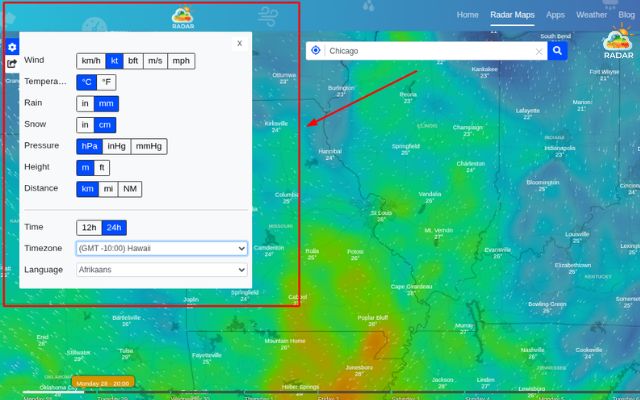
Task: Click Fayetteville label on map
Action: click(207, 355)
